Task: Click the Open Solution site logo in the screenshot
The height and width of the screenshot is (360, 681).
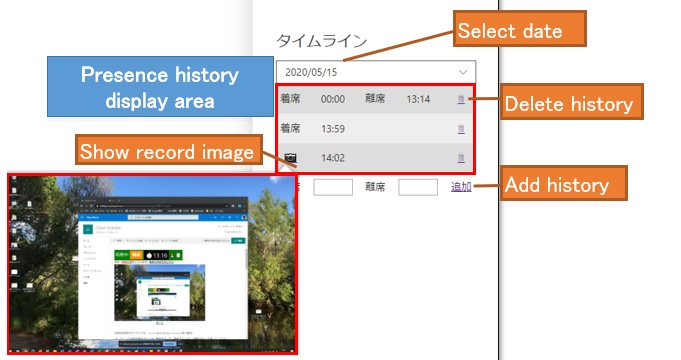Action: coord(88,229)
